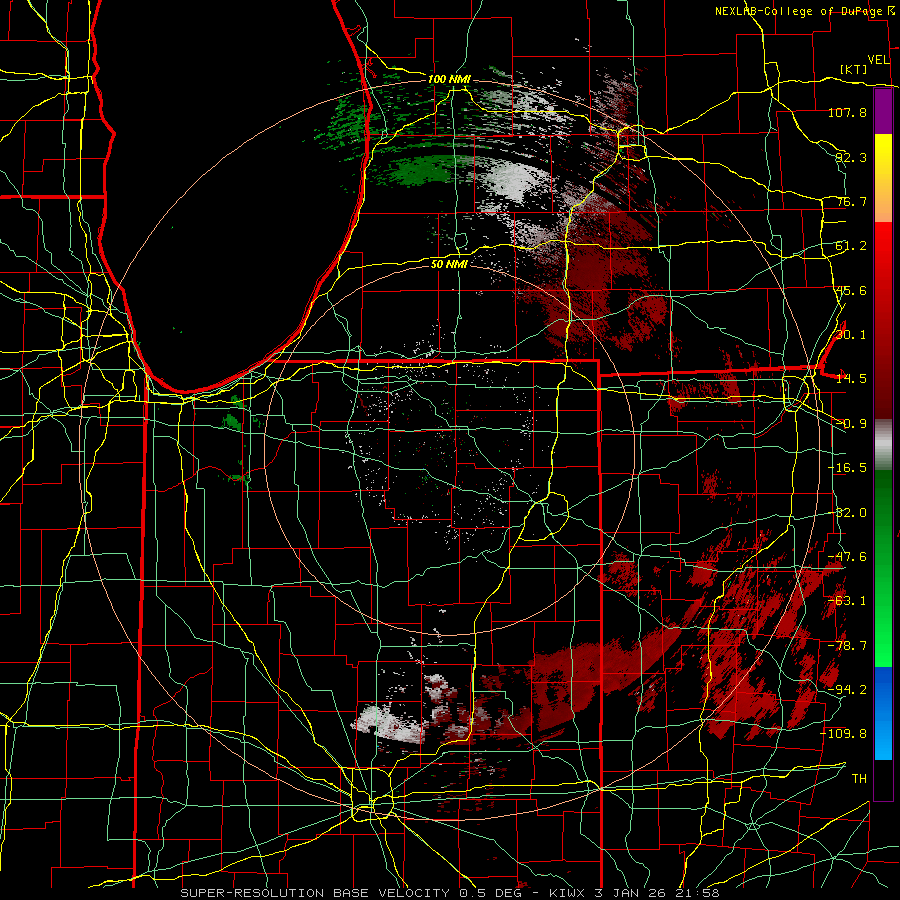Click the -109.8 velocity scale value
The image size is (900, 900).
click(x=844, y=734)
